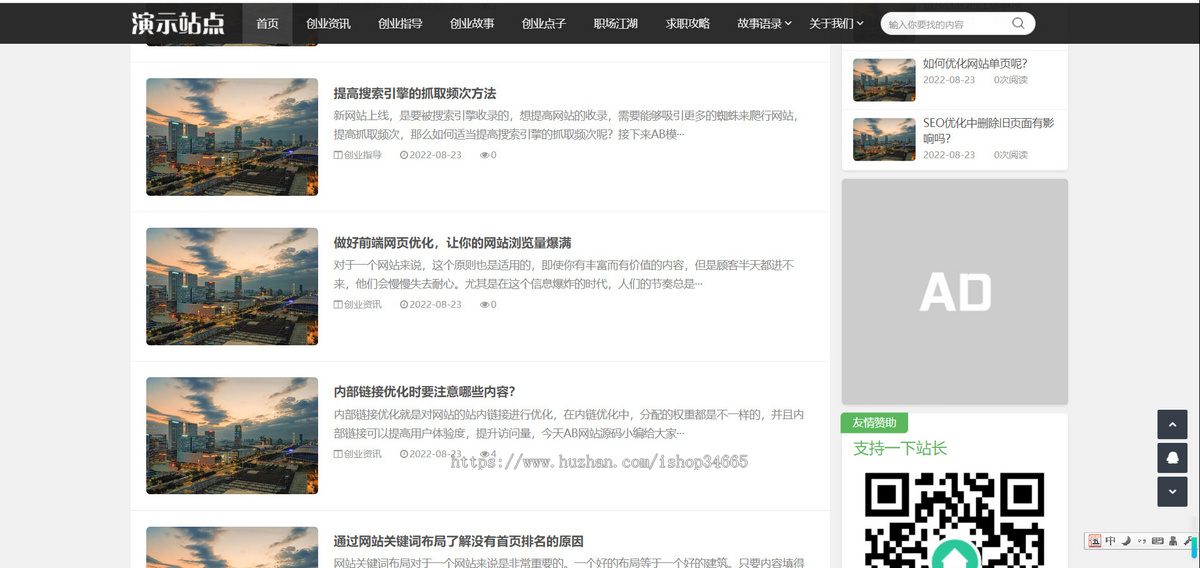Open sidebar article 如何优化网站单页呢?
Image resolution: width=1200 pixels, height=568 pixels.
coord(975,63)
